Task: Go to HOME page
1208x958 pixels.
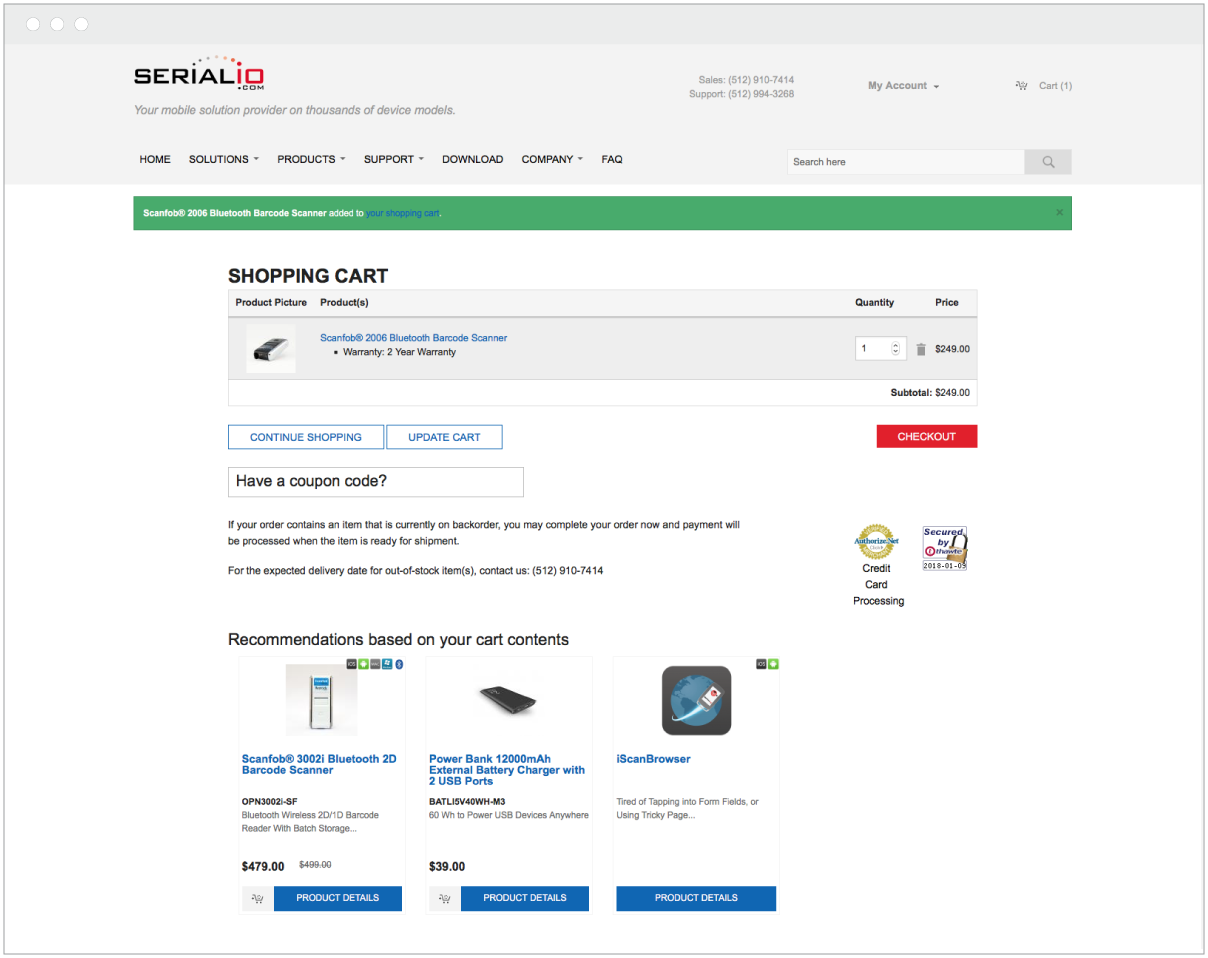Action: click(x=155, y=159)
